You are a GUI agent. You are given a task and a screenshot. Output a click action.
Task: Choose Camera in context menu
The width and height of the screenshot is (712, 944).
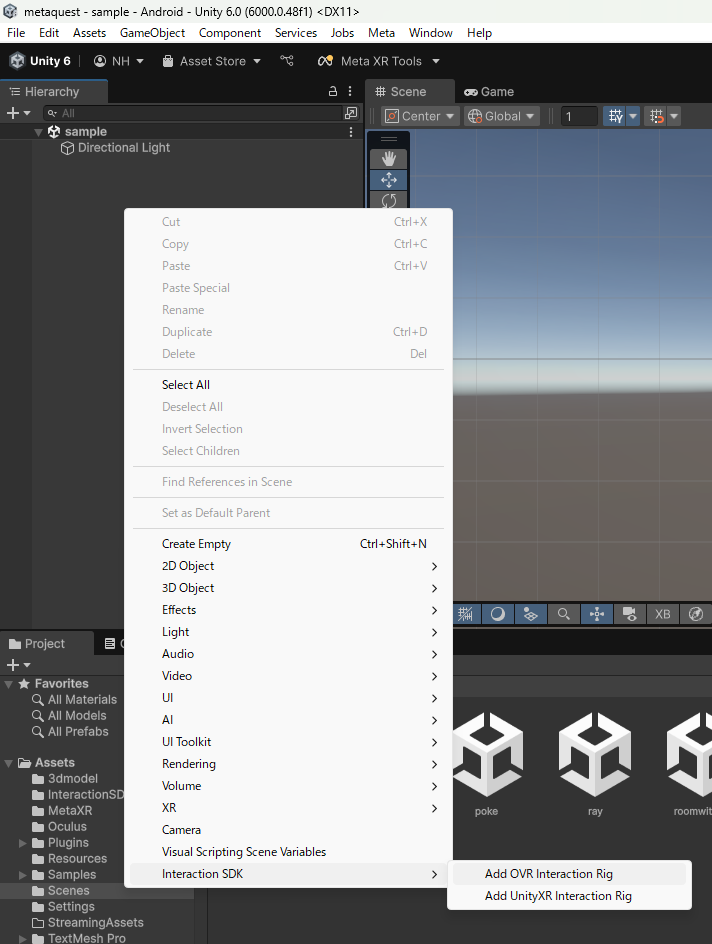tap(288, 830)
